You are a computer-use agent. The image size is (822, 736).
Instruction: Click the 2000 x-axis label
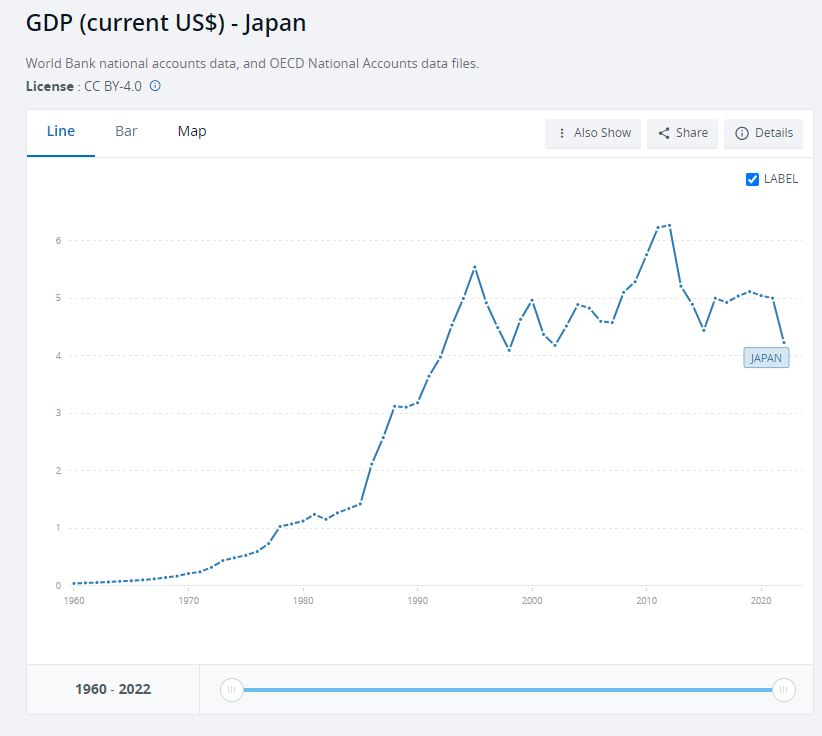point(532,600)
